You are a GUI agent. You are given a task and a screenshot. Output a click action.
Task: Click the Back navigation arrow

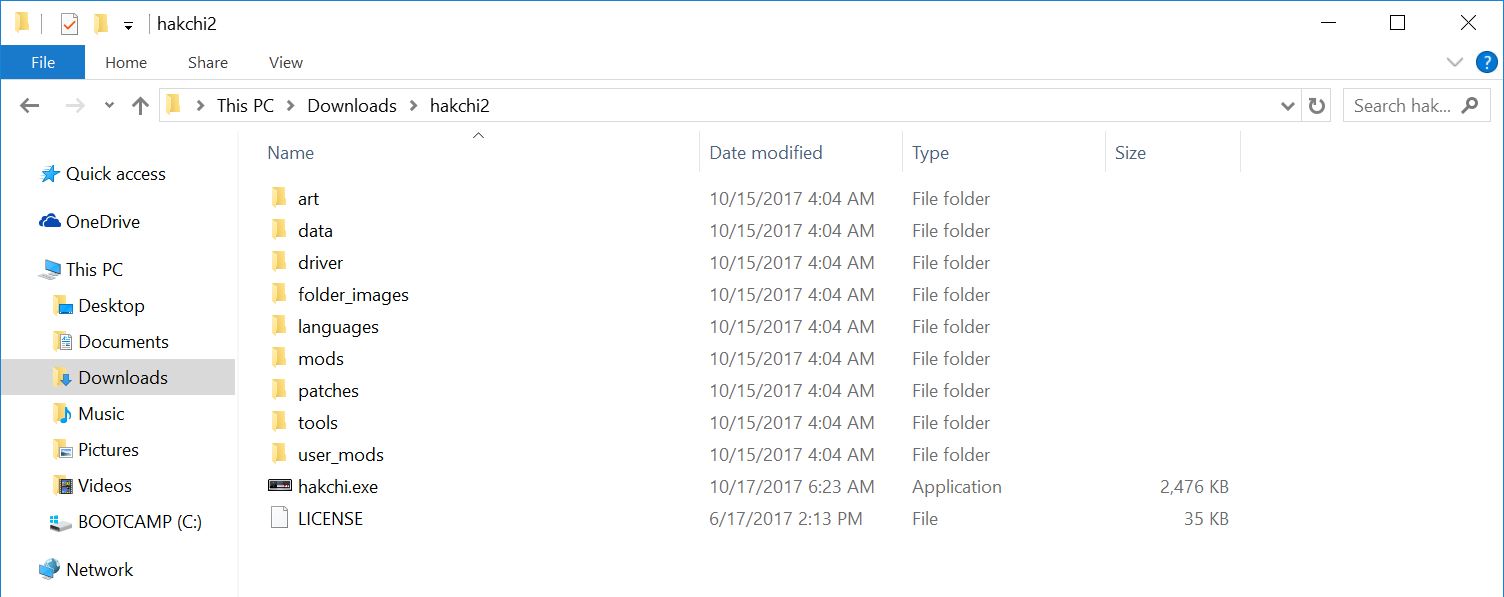click(29, 105)
